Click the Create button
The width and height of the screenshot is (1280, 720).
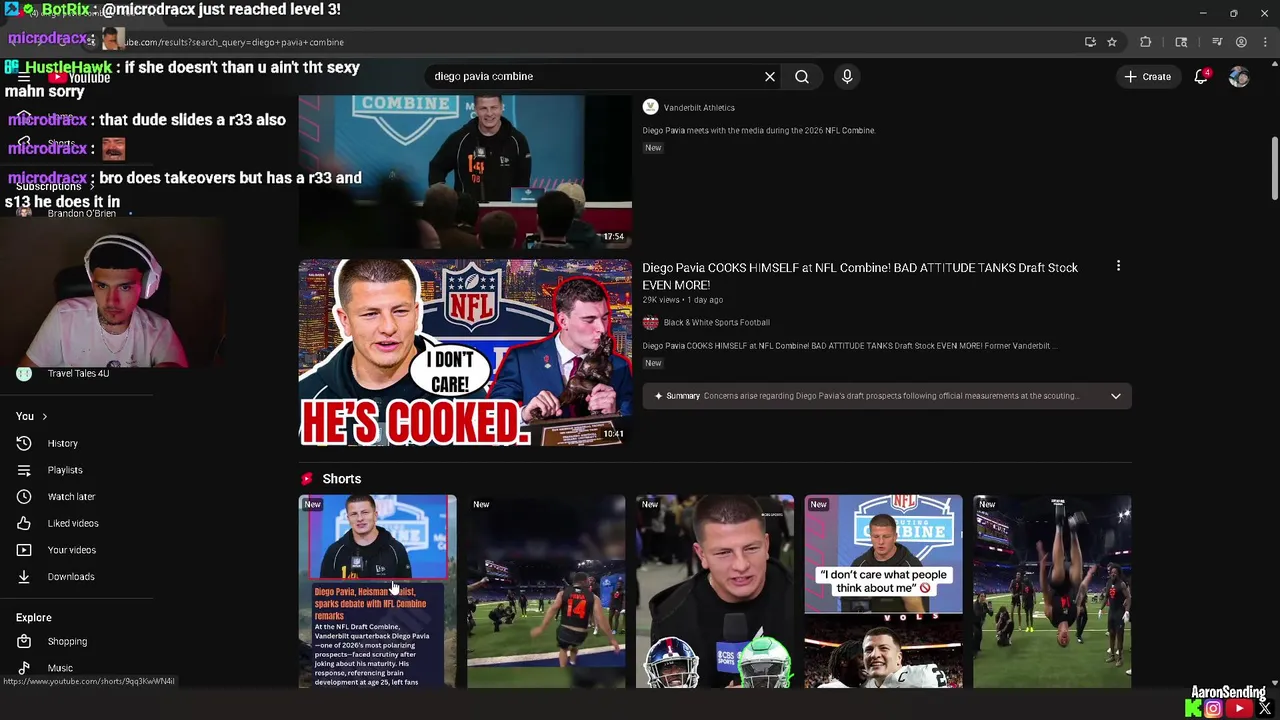click(x=1147, y=77)
